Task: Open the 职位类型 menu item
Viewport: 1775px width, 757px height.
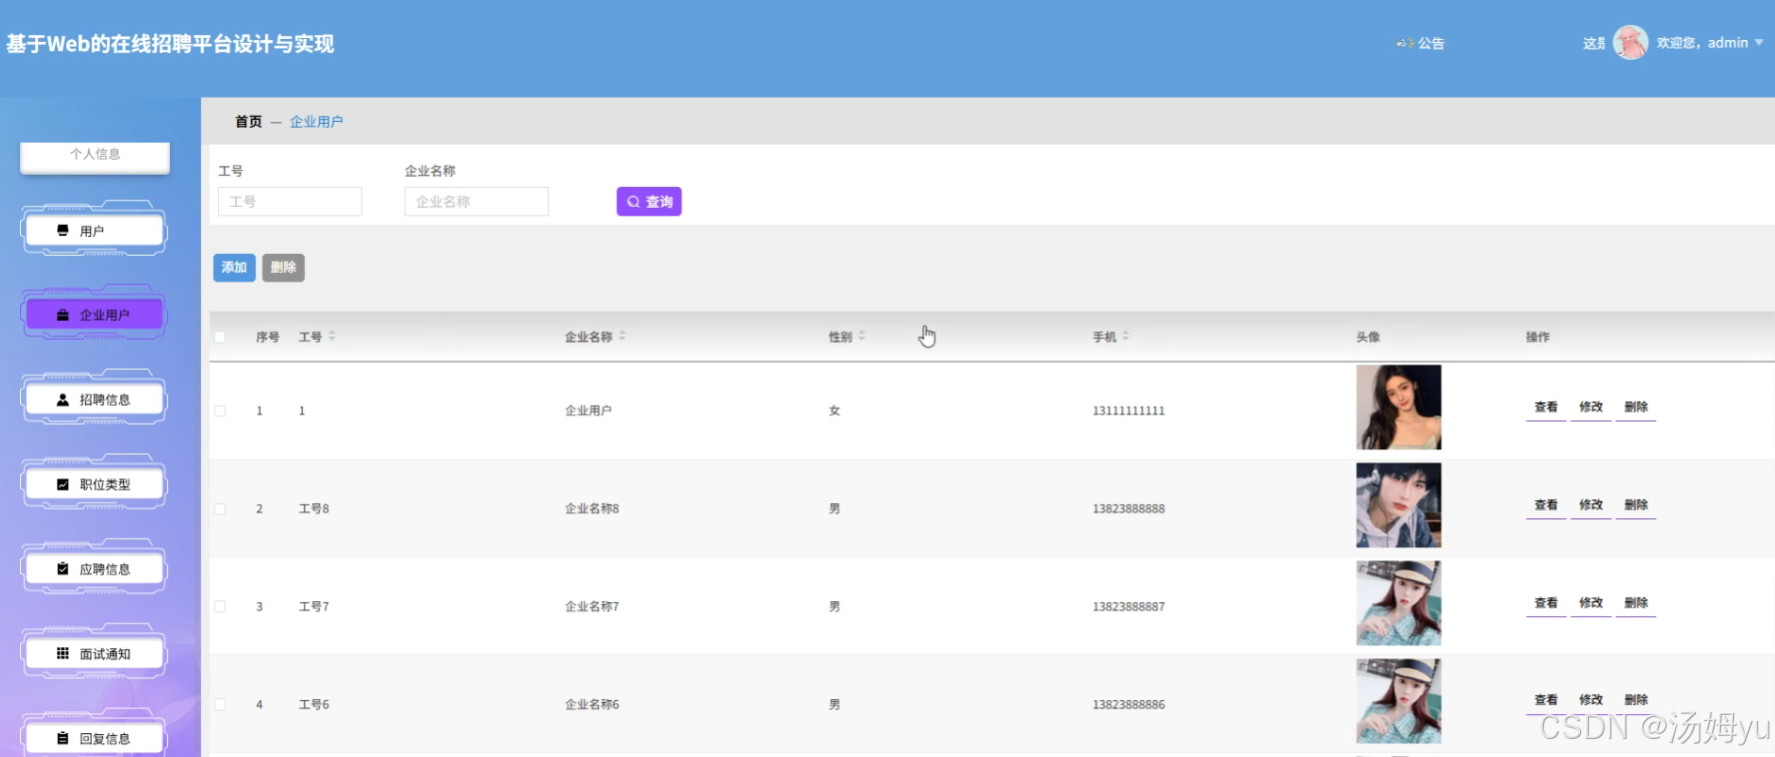Action: [x=94, y=485]
